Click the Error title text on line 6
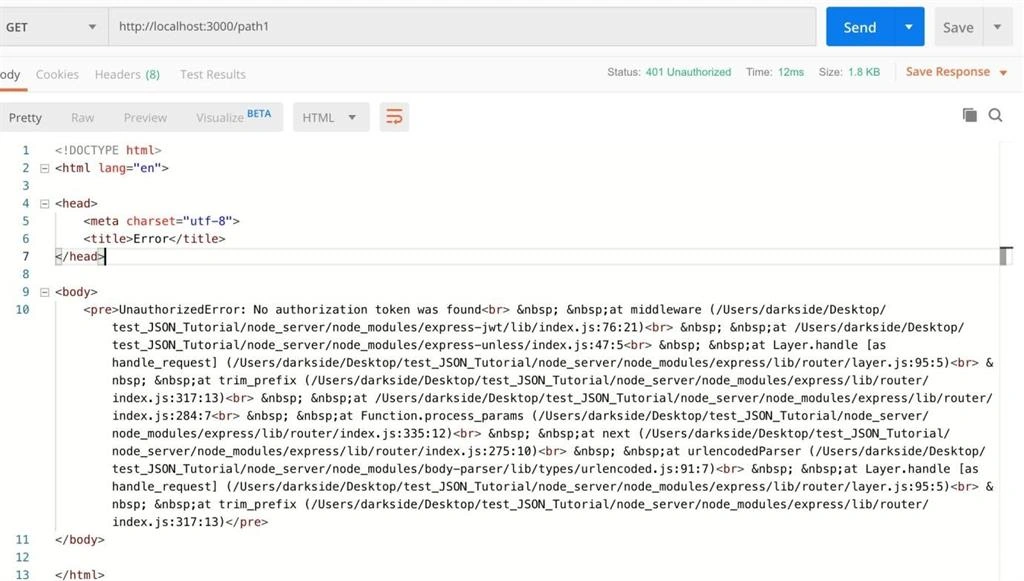Viewport: 1024px width, 581px height. click(x=151, y=239)
